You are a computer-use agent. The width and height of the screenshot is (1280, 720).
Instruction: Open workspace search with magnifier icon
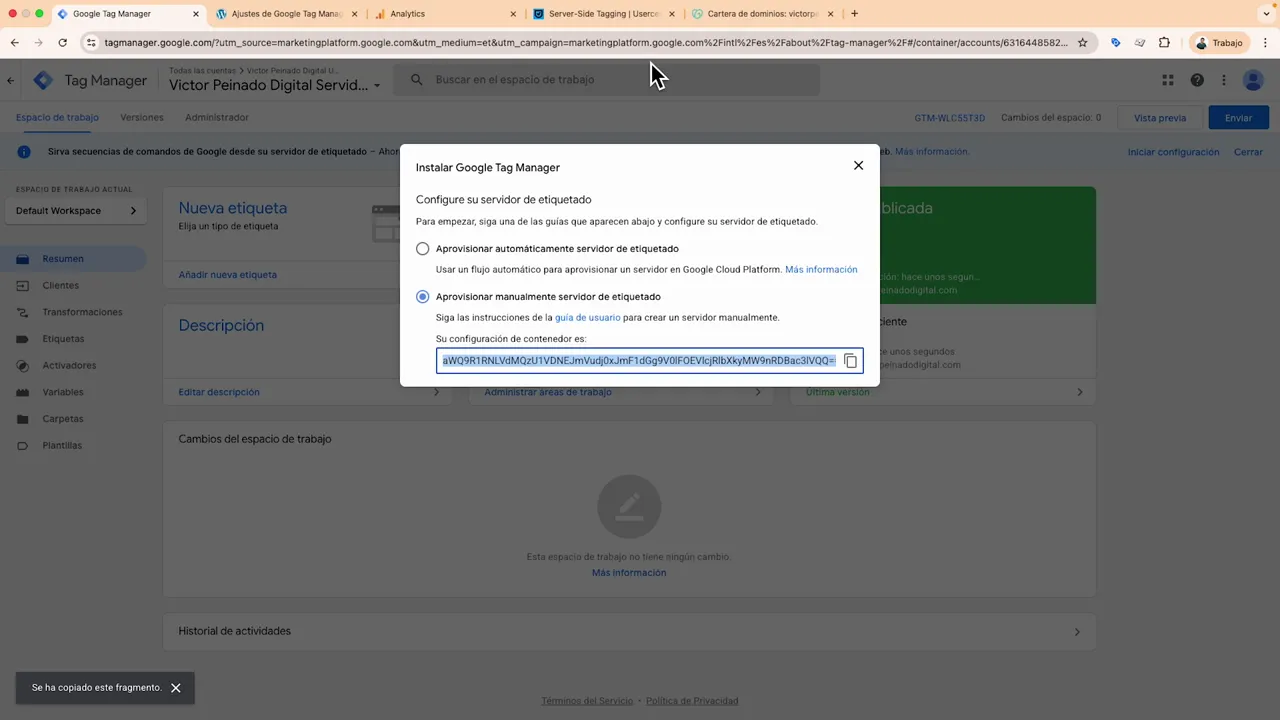pyautogui.click(x=416, y=79)
